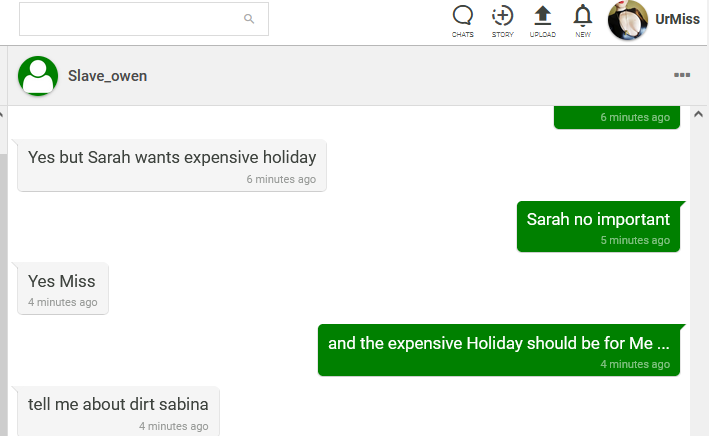Open the Story icon

(x=502, y=16)
